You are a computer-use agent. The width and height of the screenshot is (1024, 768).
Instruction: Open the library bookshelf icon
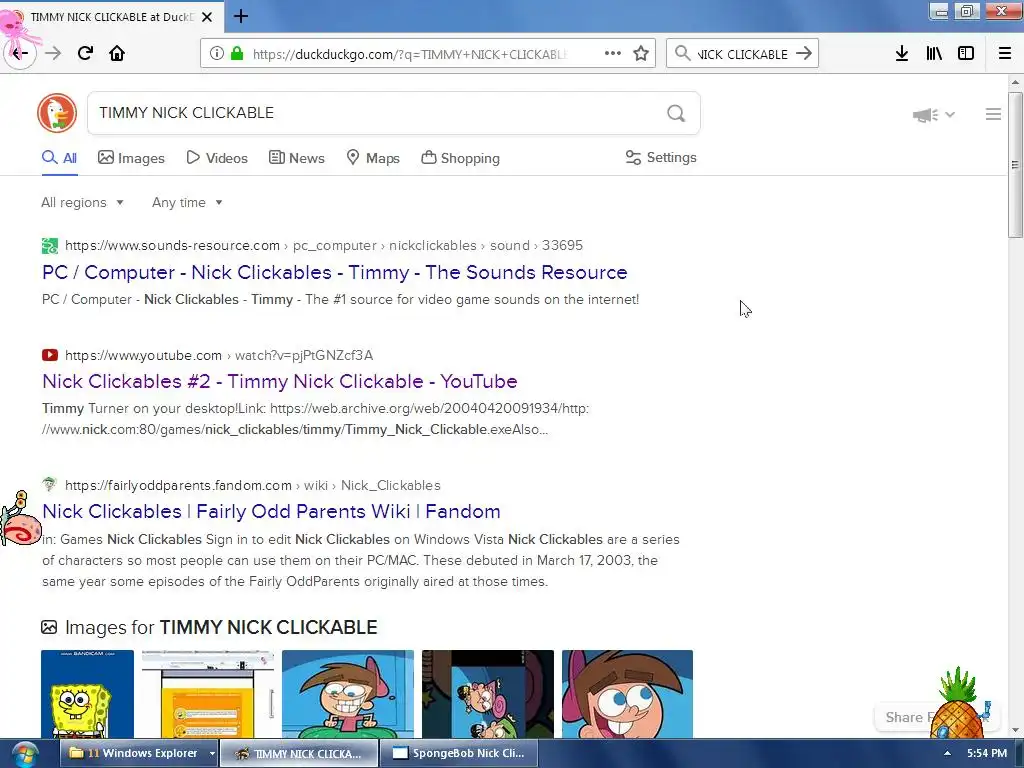[x=934, y=54]
